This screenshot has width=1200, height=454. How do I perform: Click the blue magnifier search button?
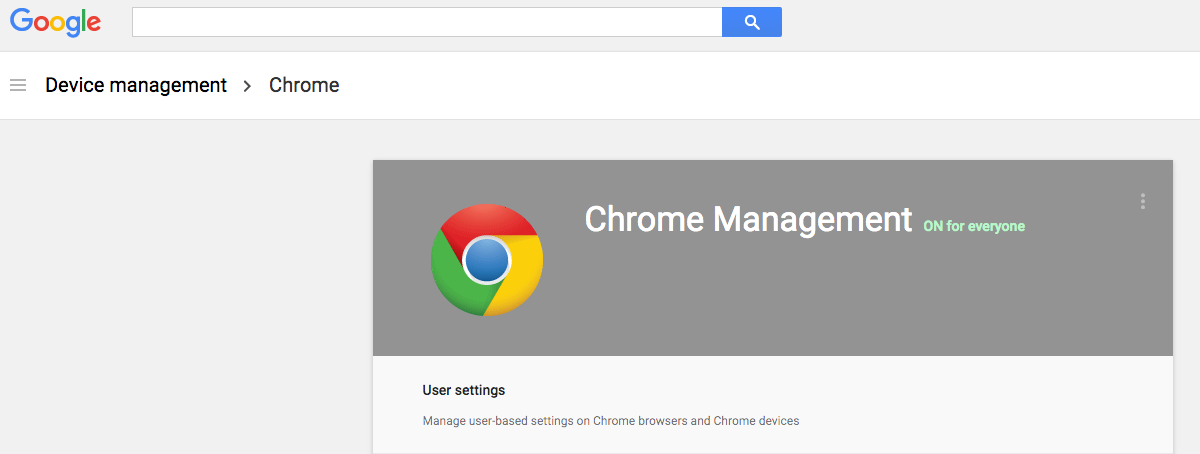click(x=752, y=22)
